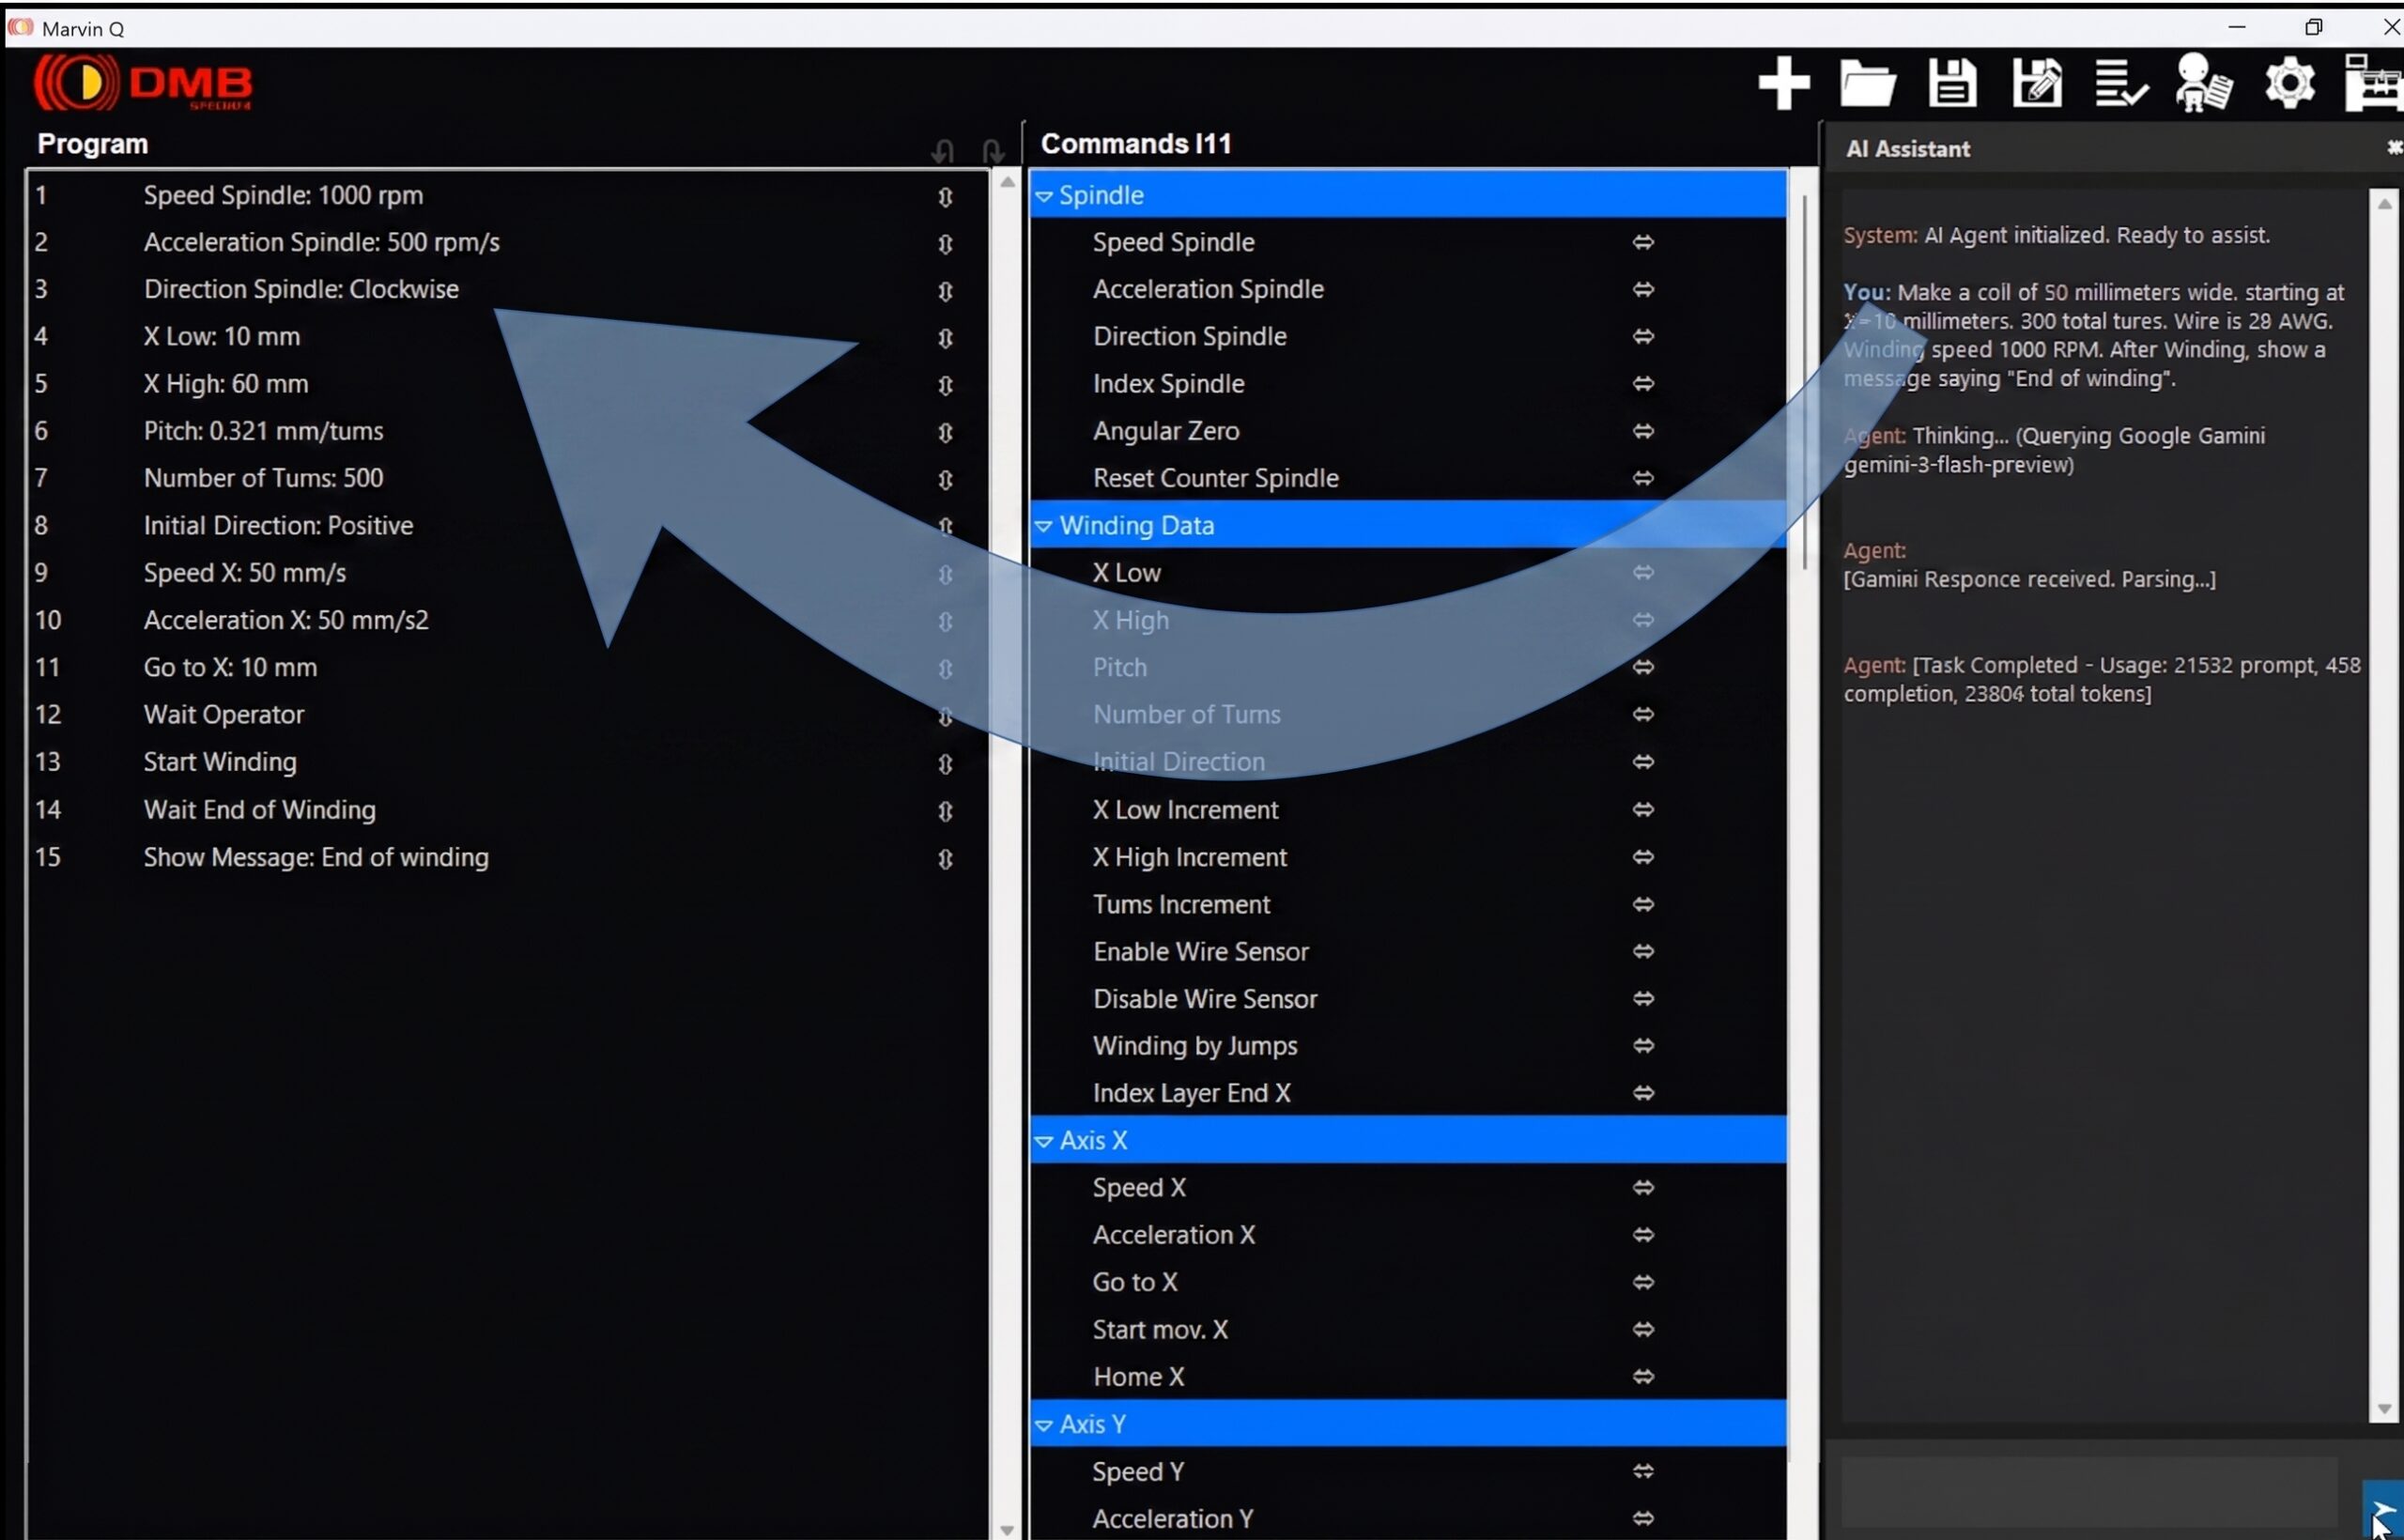Click move handle of Number of Turns: 500

945,480
